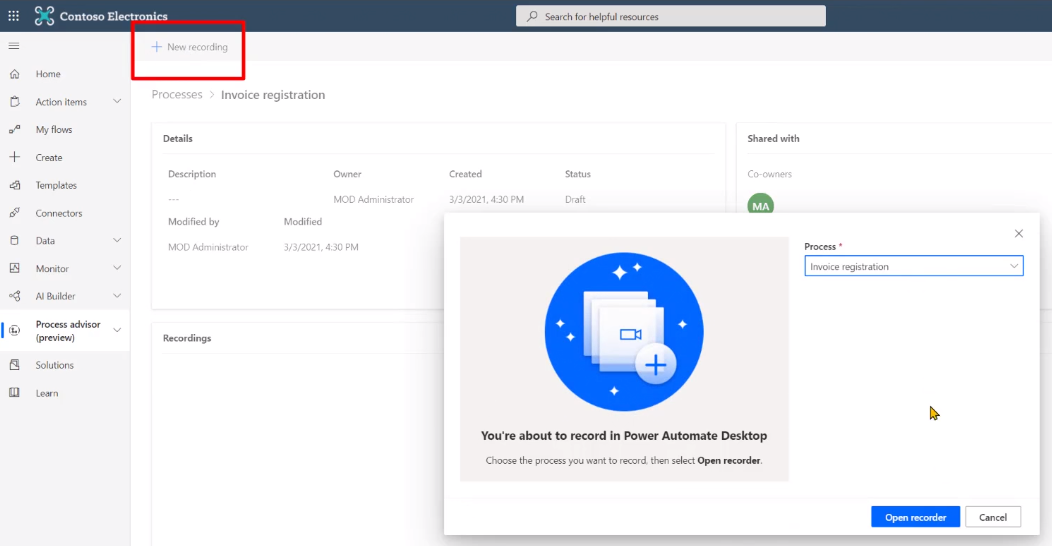Click the New recording label text
This screenshot has width=1052, height=546.
pyautogui.click(x=197, y=47)
